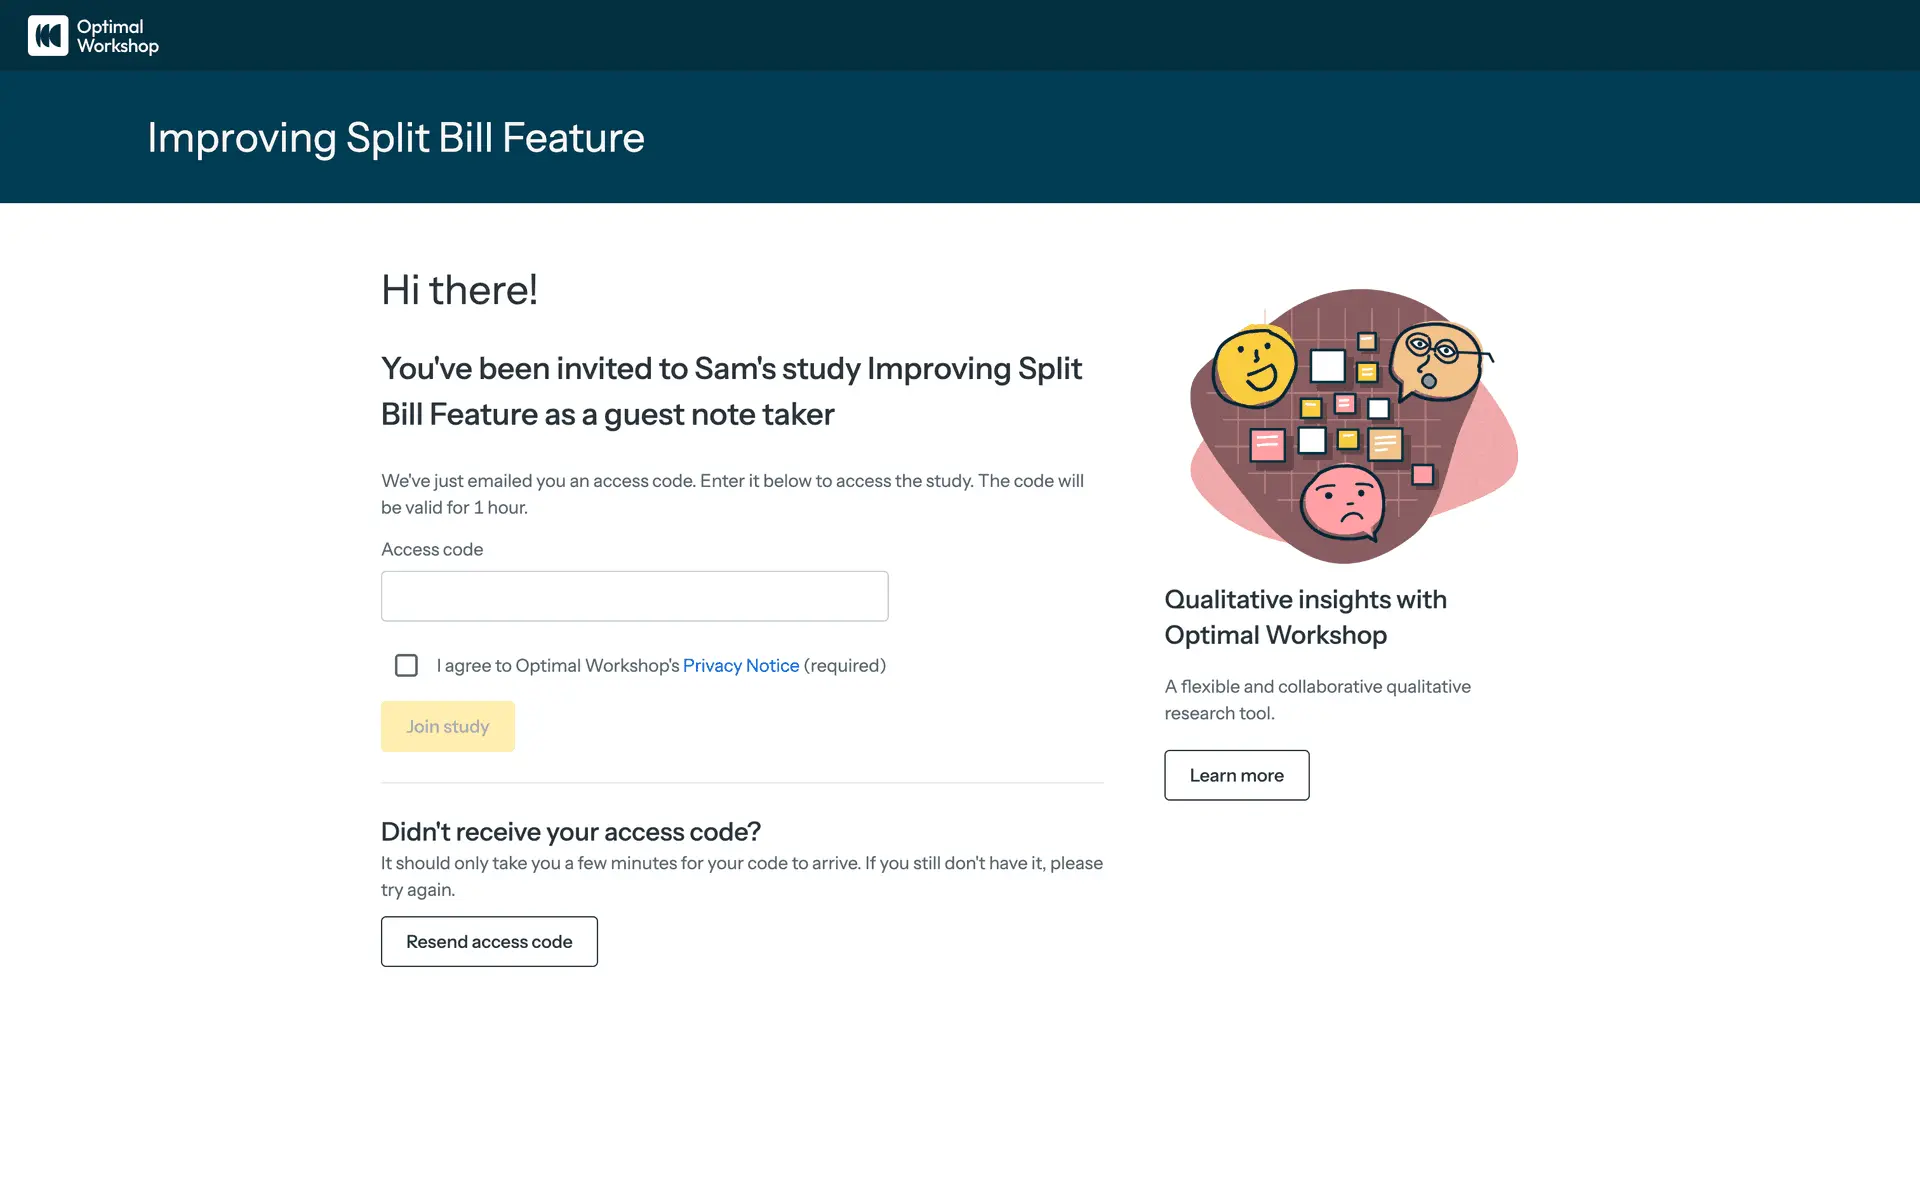
Task: Click the Access code field label
Action: 432,550
